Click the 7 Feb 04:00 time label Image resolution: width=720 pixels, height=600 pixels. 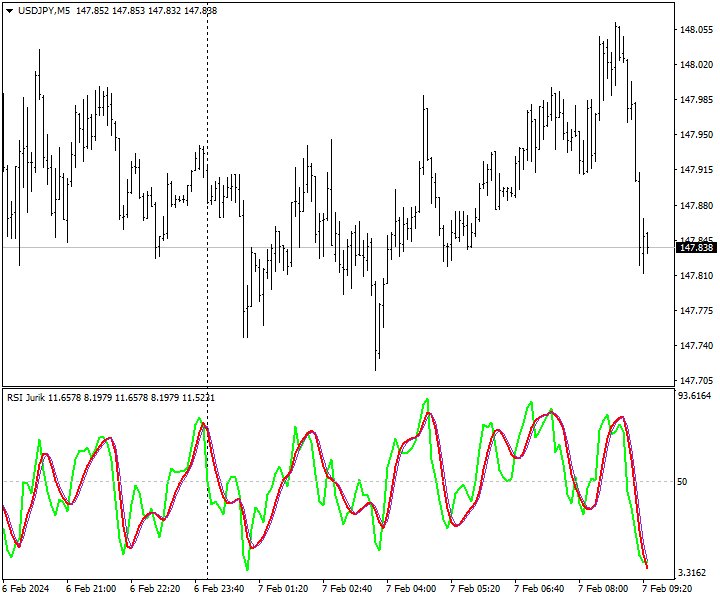tap(411, 589)
